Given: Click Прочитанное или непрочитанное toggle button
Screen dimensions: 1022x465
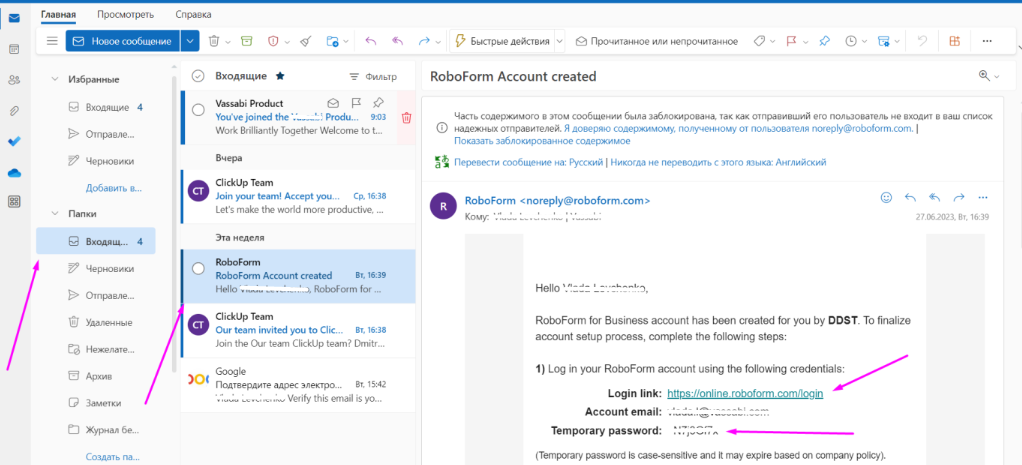Looking at the screenshot, I should pos(656,41).
